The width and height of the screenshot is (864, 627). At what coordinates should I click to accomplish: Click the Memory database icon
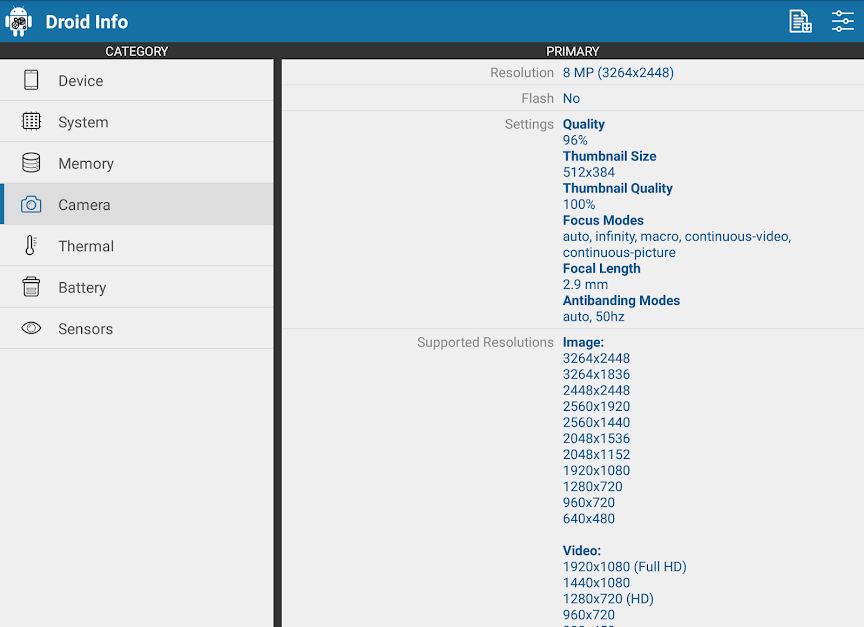pos(31,163)
